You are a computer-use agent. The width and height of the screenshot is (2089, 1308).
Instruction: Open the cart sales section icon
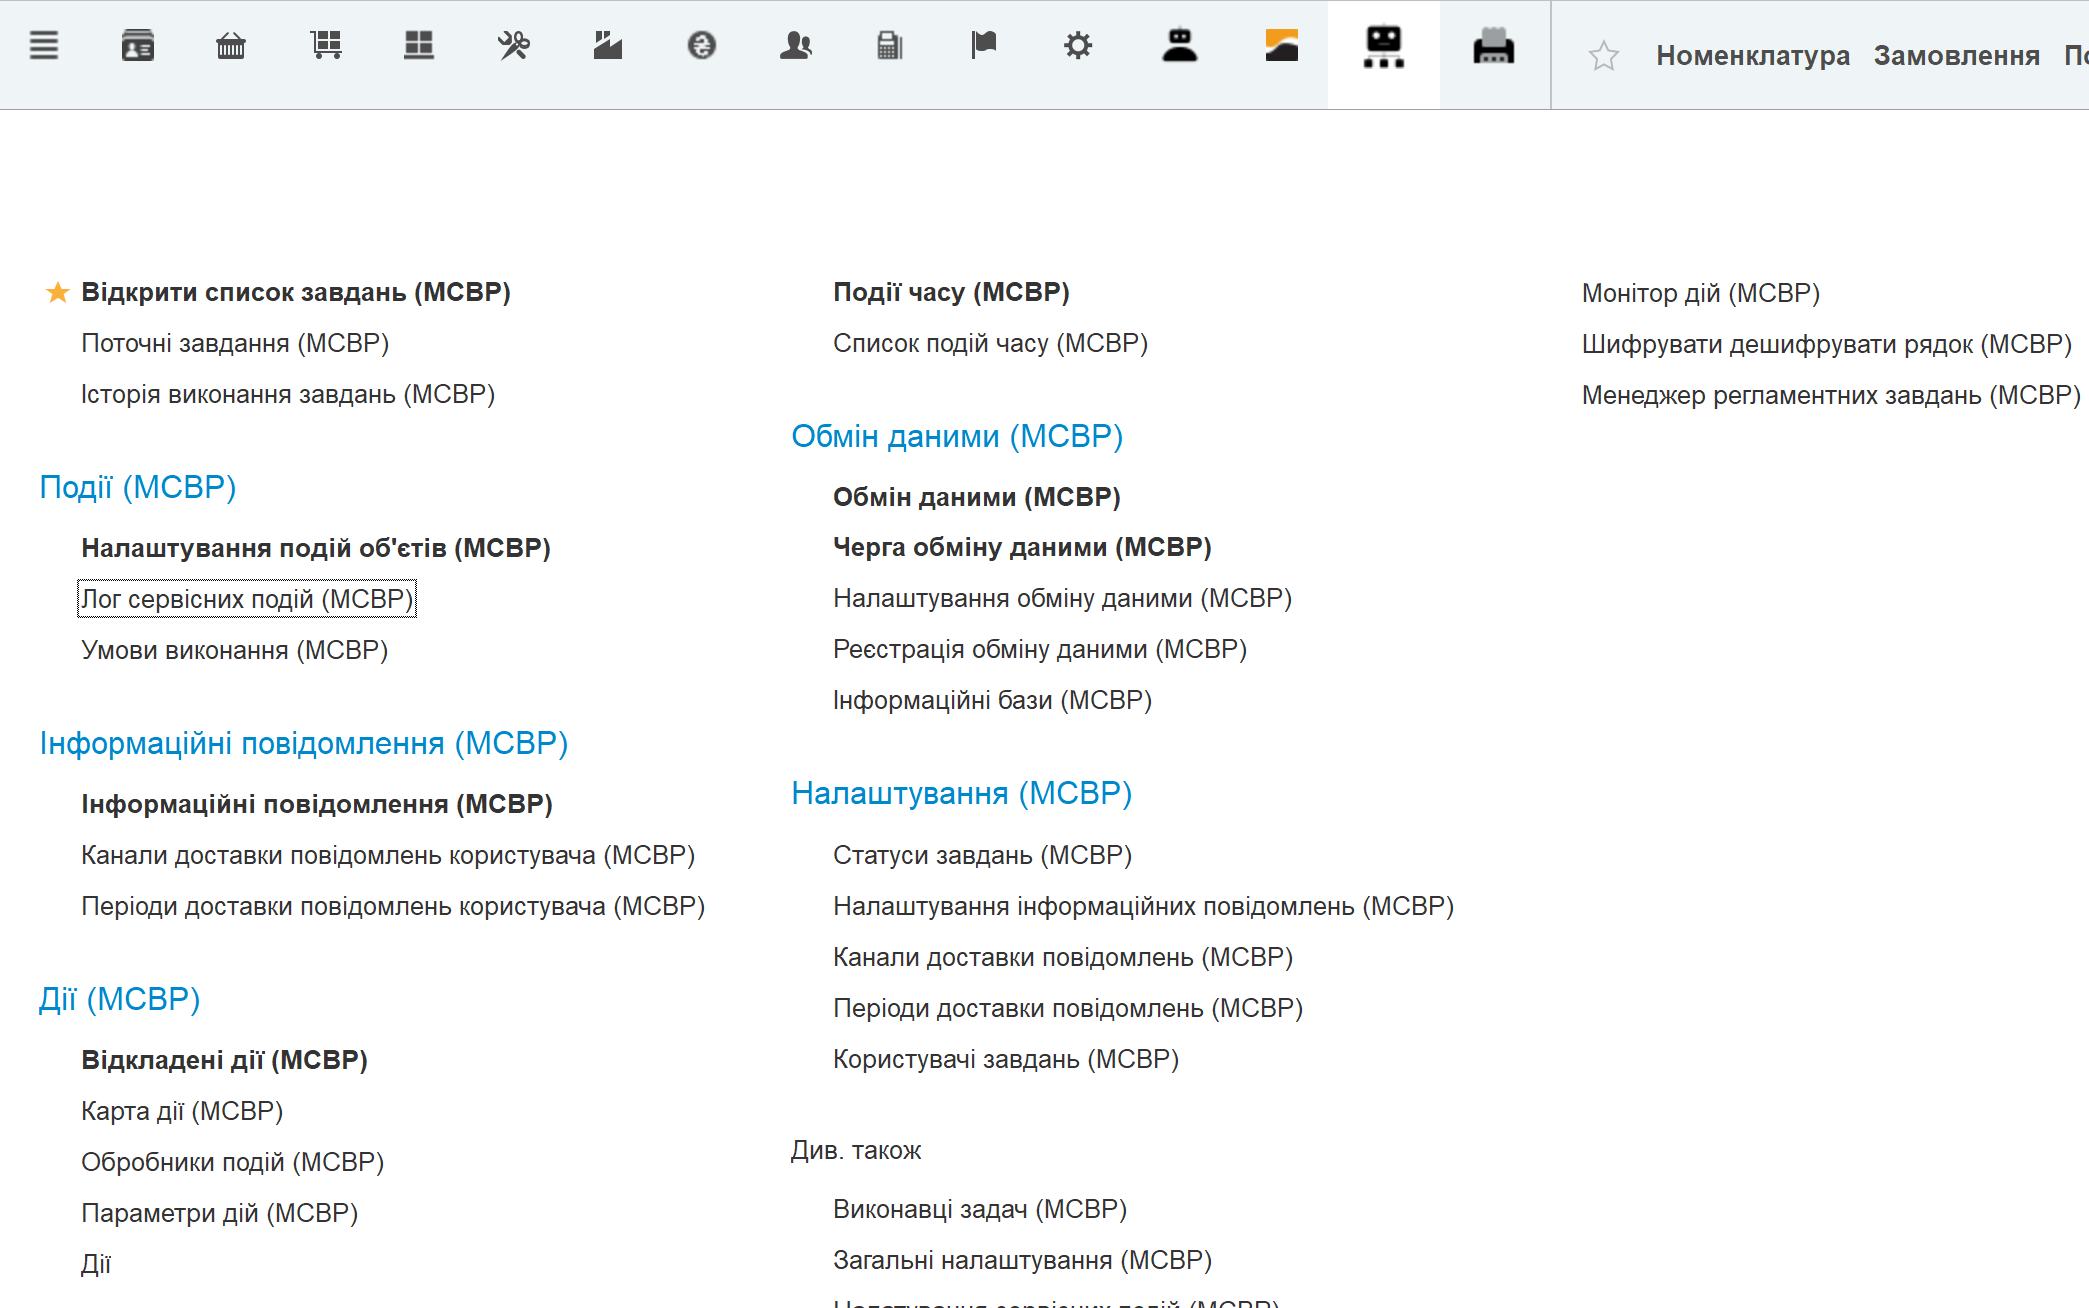(x=325, y=45)
